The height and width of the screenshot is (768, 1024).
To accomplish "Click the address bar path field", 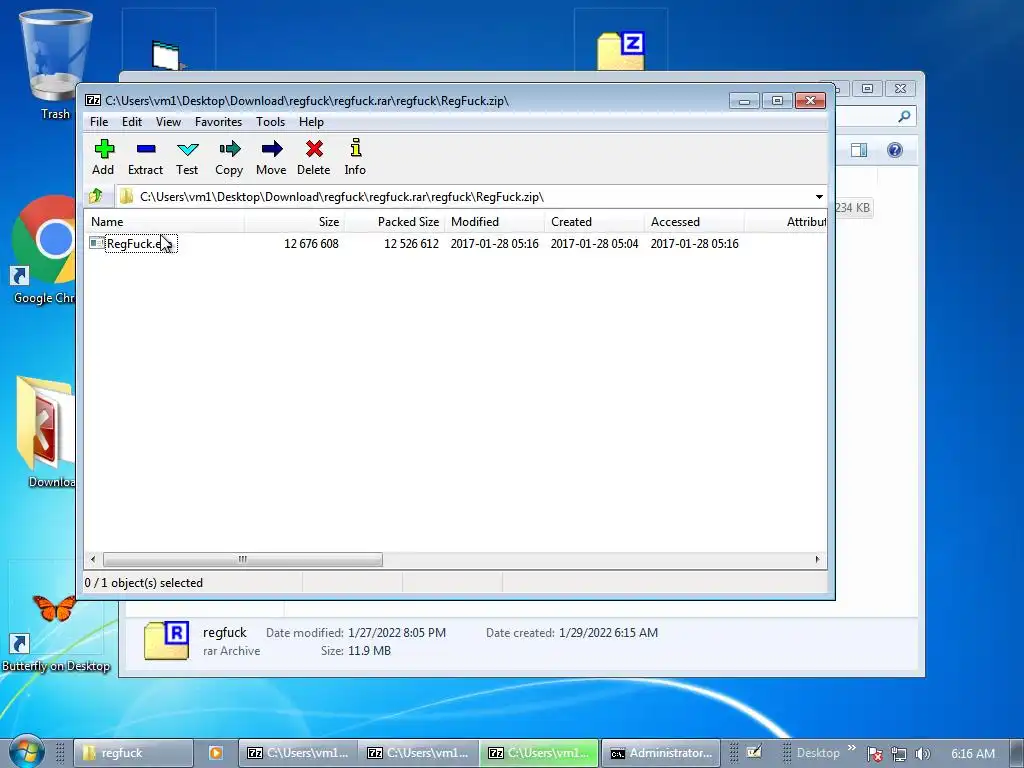I will [470, 197].
